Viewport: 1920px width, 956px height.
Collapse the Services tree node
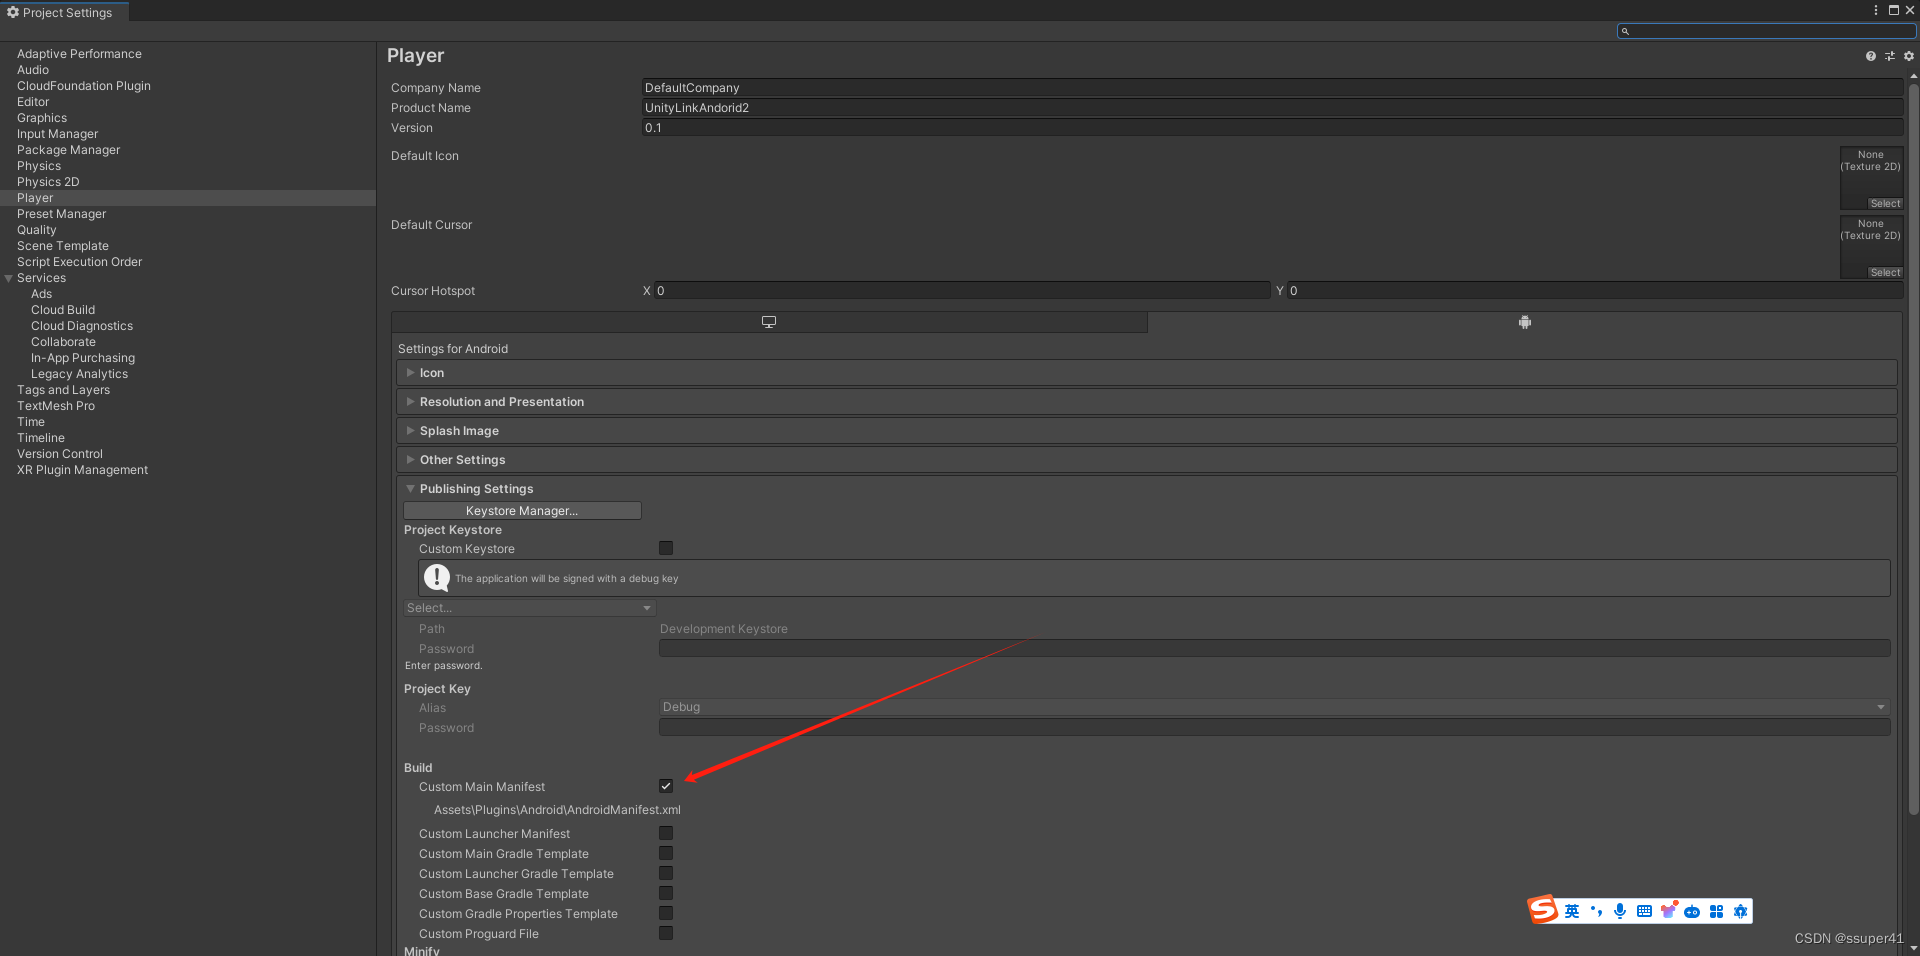click(9, 278)
